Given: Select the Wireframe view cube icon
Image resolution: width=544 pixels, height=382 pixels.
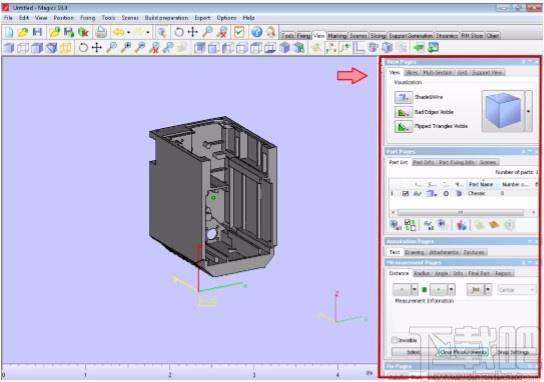Looking at the screenshot, I should point(23,48).
